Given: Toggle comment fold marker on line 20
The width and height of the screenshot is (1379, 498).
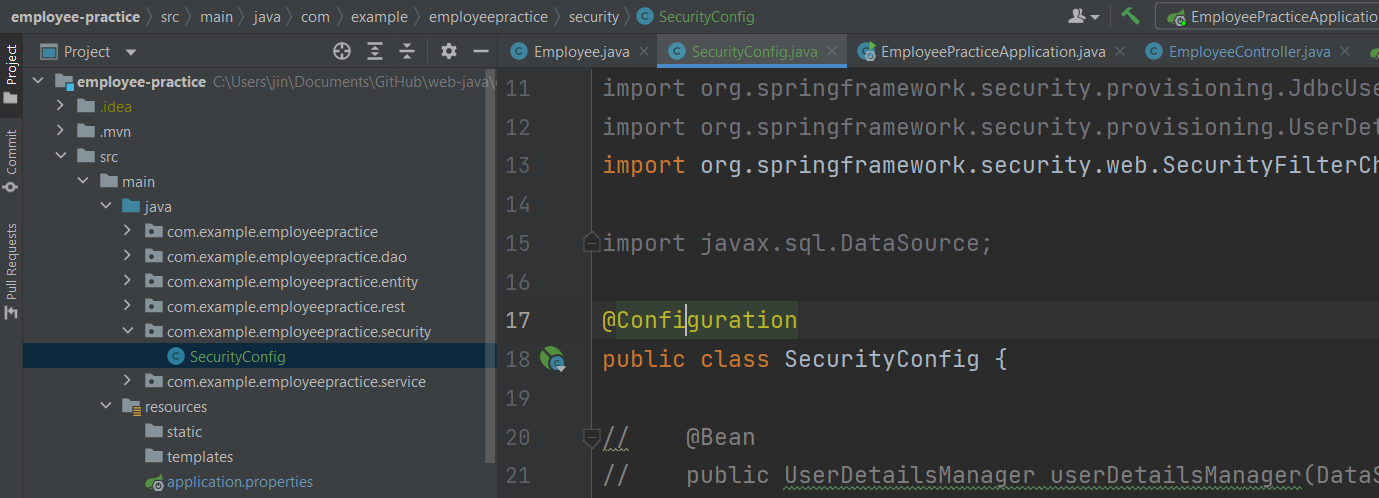Looking at the screenshot, I should coord(591,437).
